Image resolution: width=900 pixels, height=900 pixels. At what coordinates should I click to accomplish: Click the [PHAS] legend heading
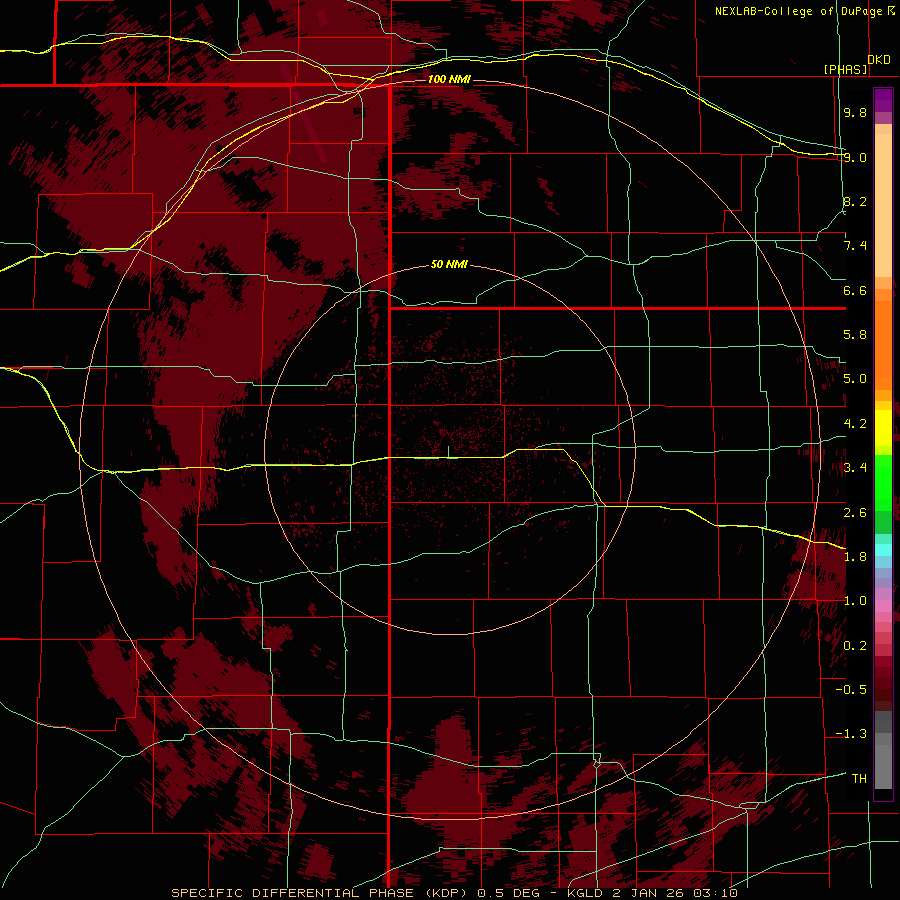[845, 70]
